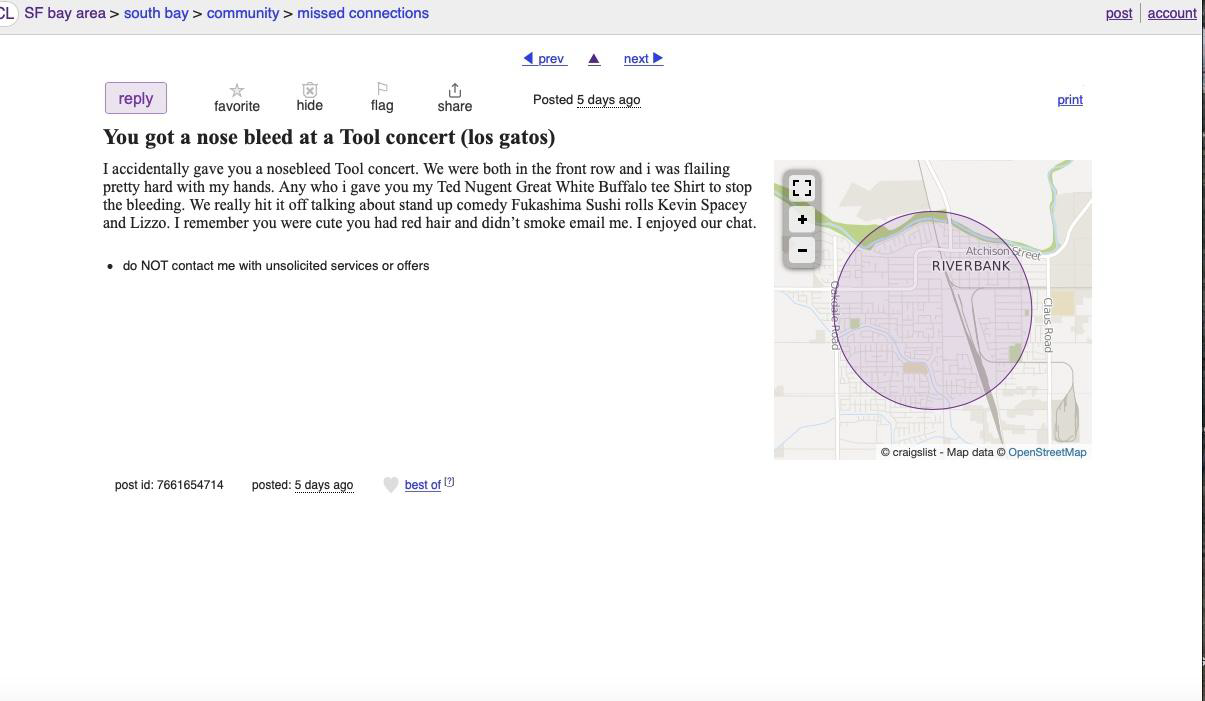Open the OpenStreetMap attribution link

click(x=1047, y=452)
